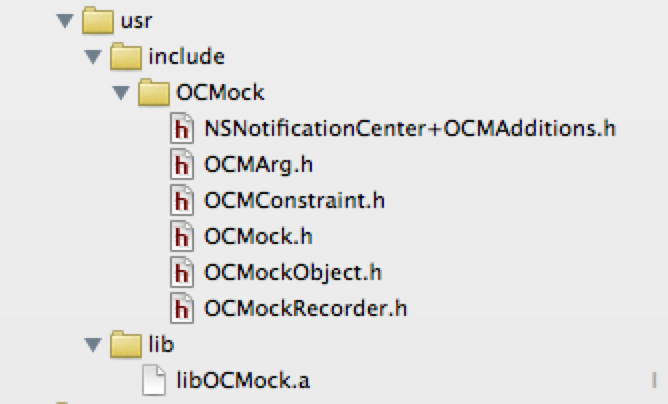The height and width of the screenshot is (404, 668).
Task: Select the lib folder label
Action: 161,344
